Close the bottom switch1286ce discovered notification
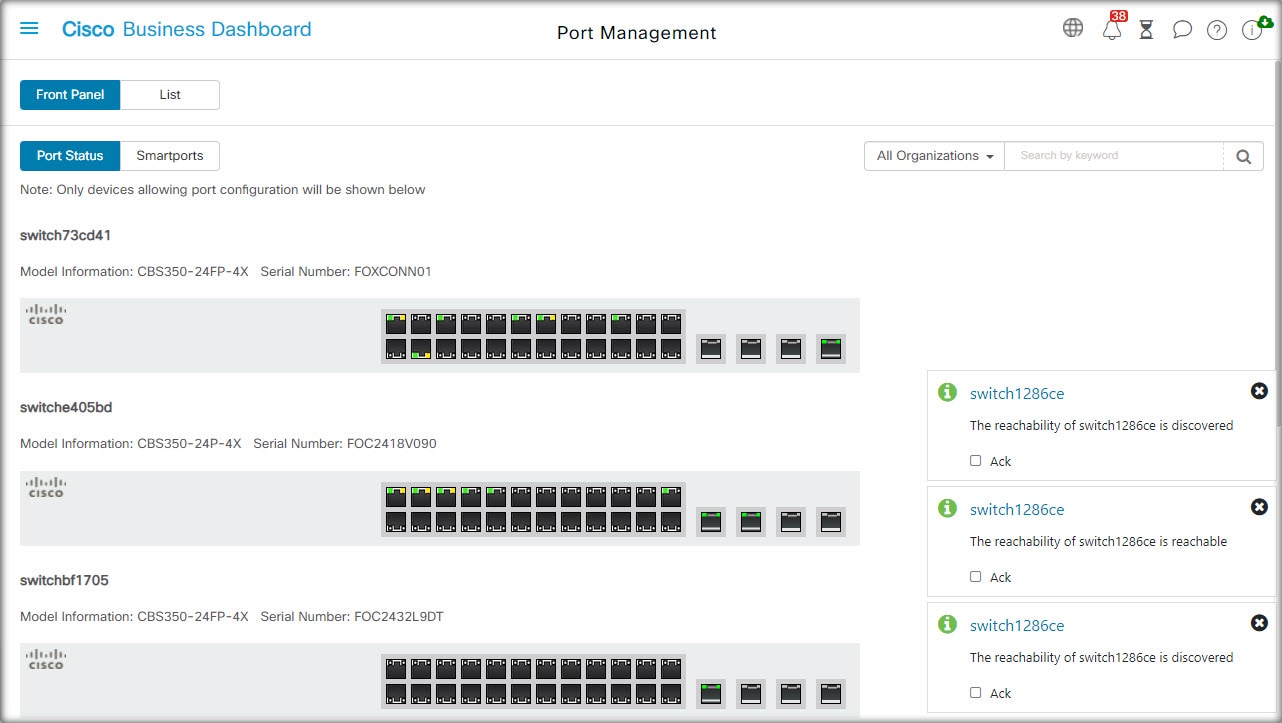The image size is (1282, 723). coord(1259,623)
